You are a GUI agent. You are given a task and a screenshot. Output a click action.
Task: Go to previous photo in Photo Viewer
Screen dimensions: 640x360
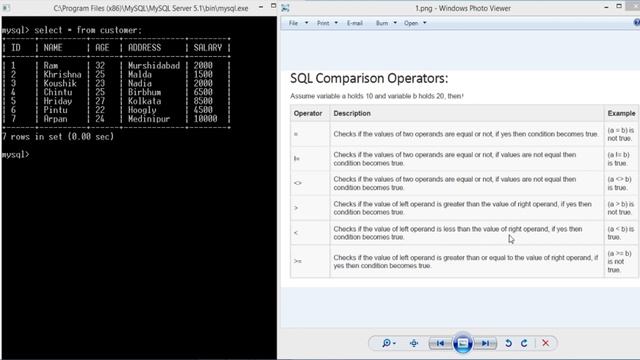click(440, 343)
